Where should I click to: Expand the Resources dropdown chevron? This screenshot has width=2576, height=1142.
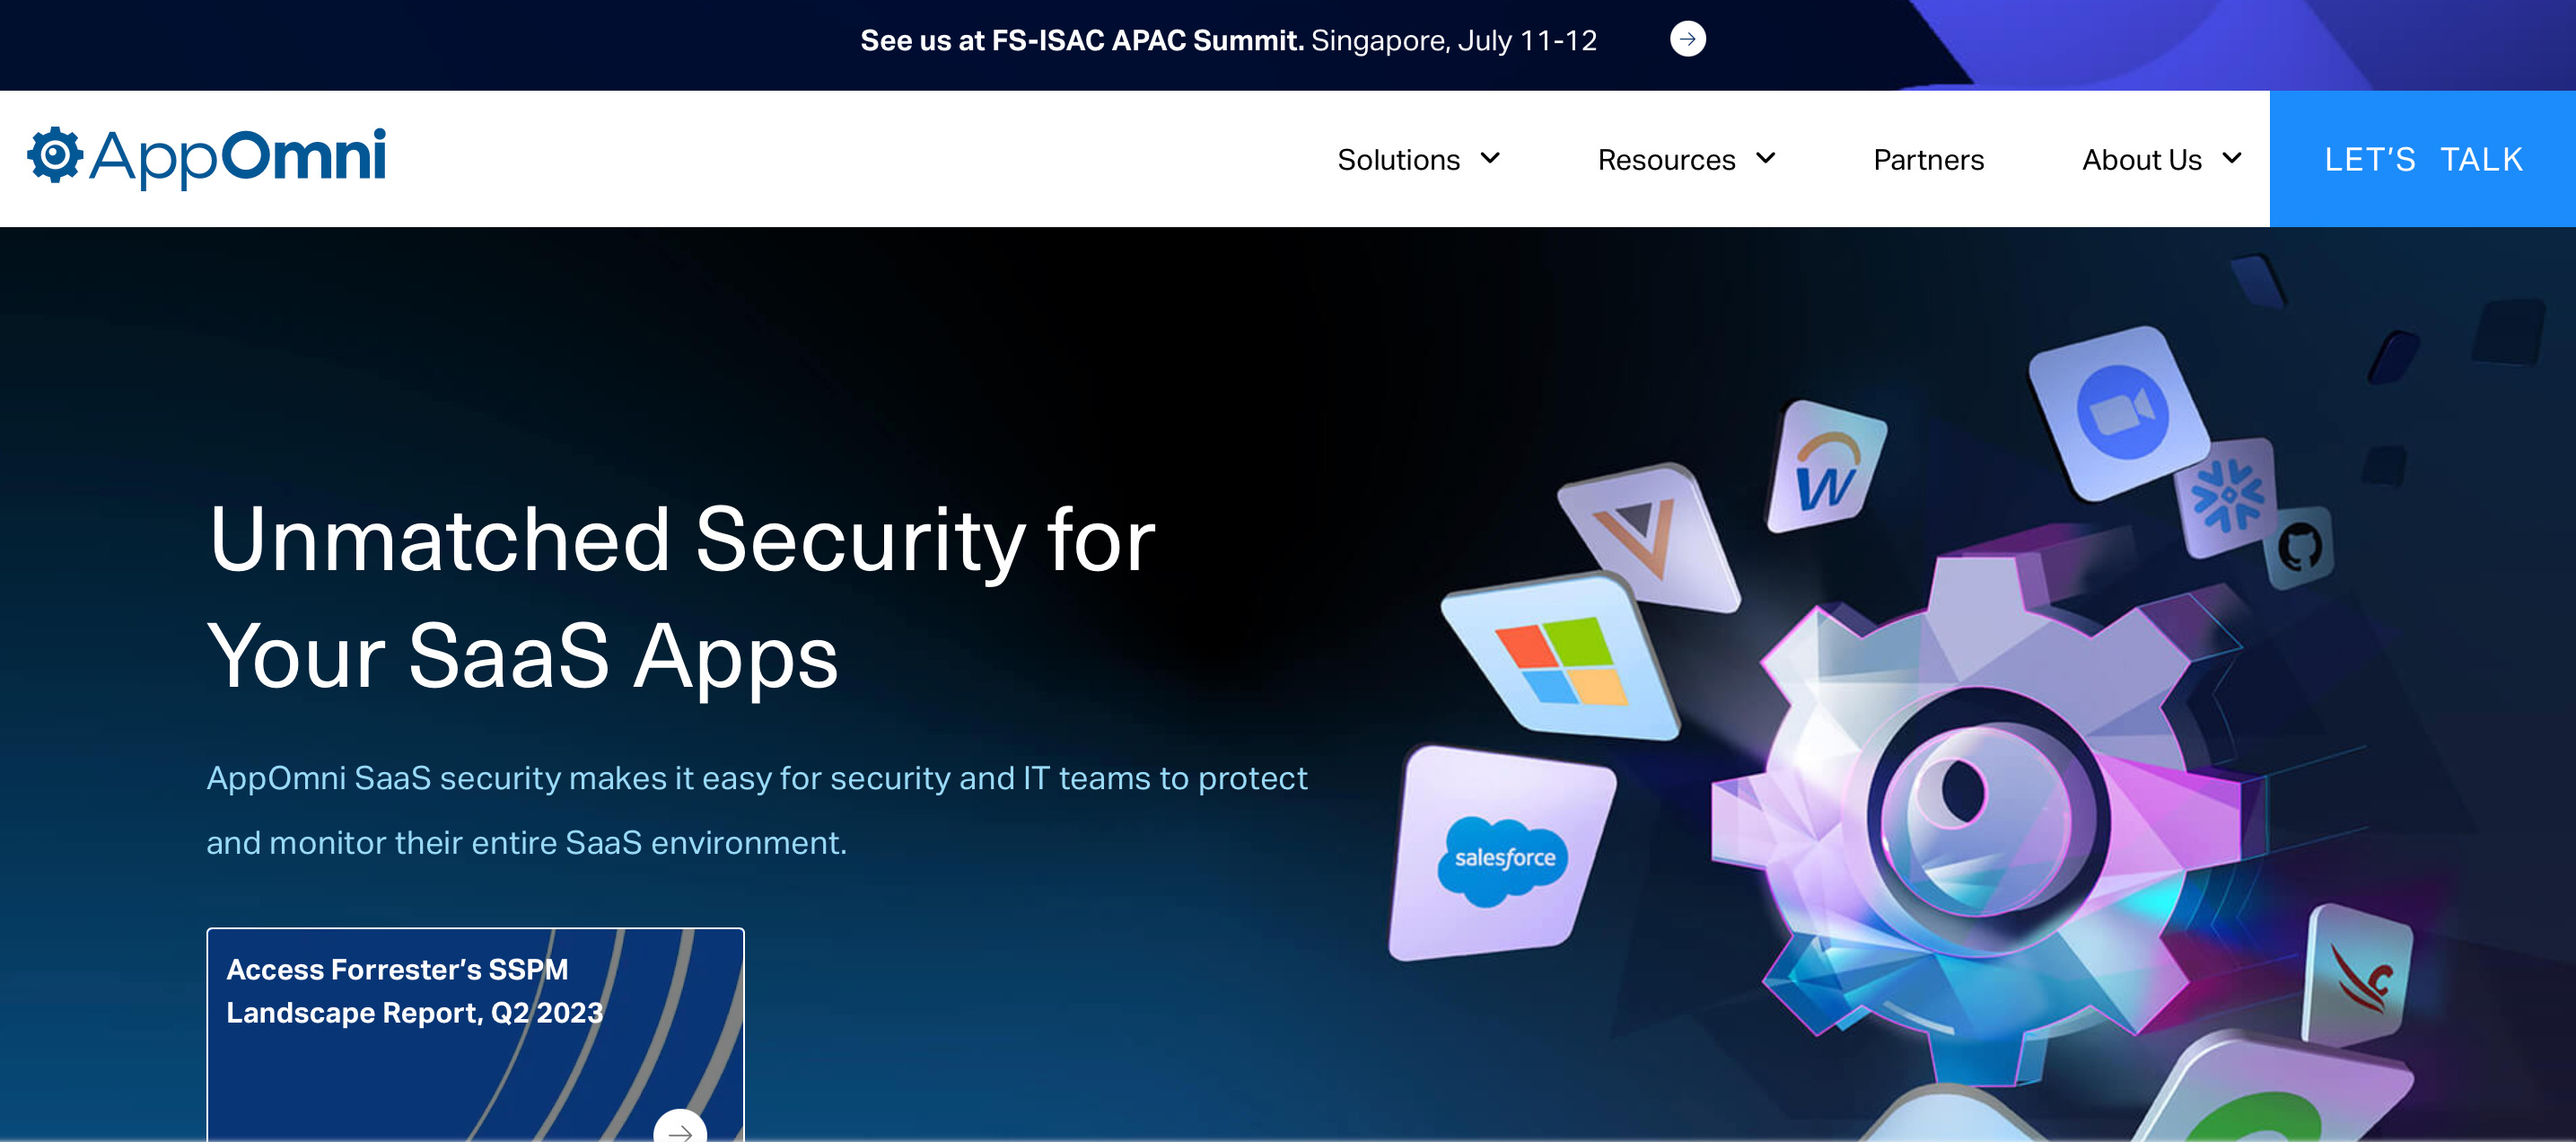click(1766, 158)
